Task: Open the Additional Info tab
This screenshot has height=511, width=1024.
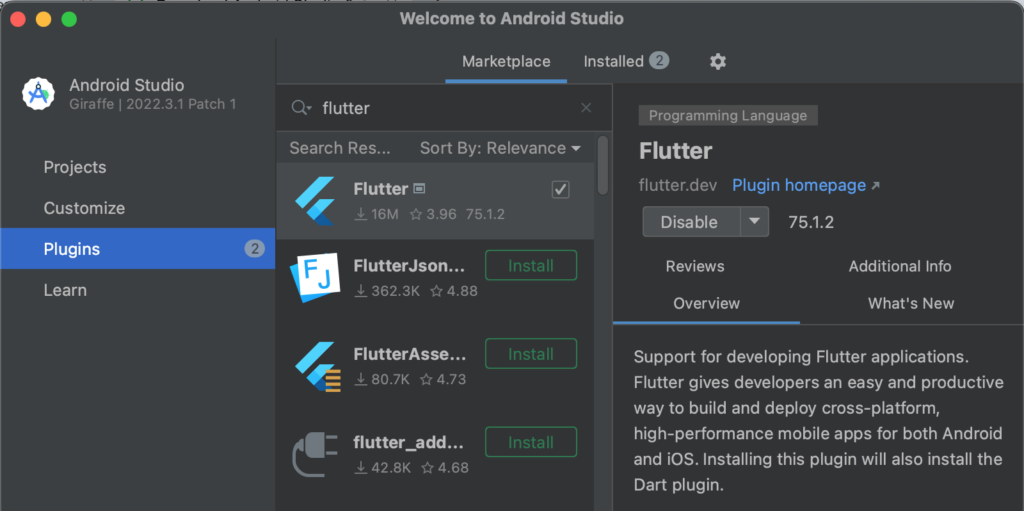Action: pos(899,266)
